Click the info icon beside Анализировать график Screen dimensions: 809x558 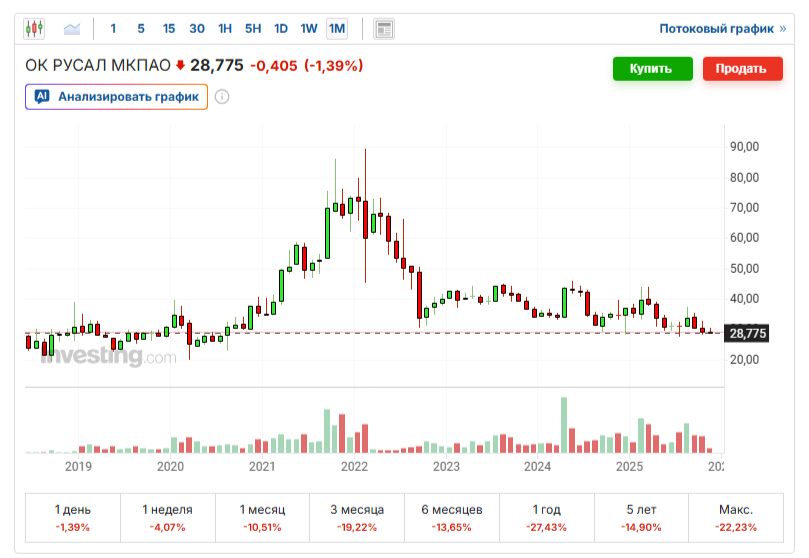(222, 97)
